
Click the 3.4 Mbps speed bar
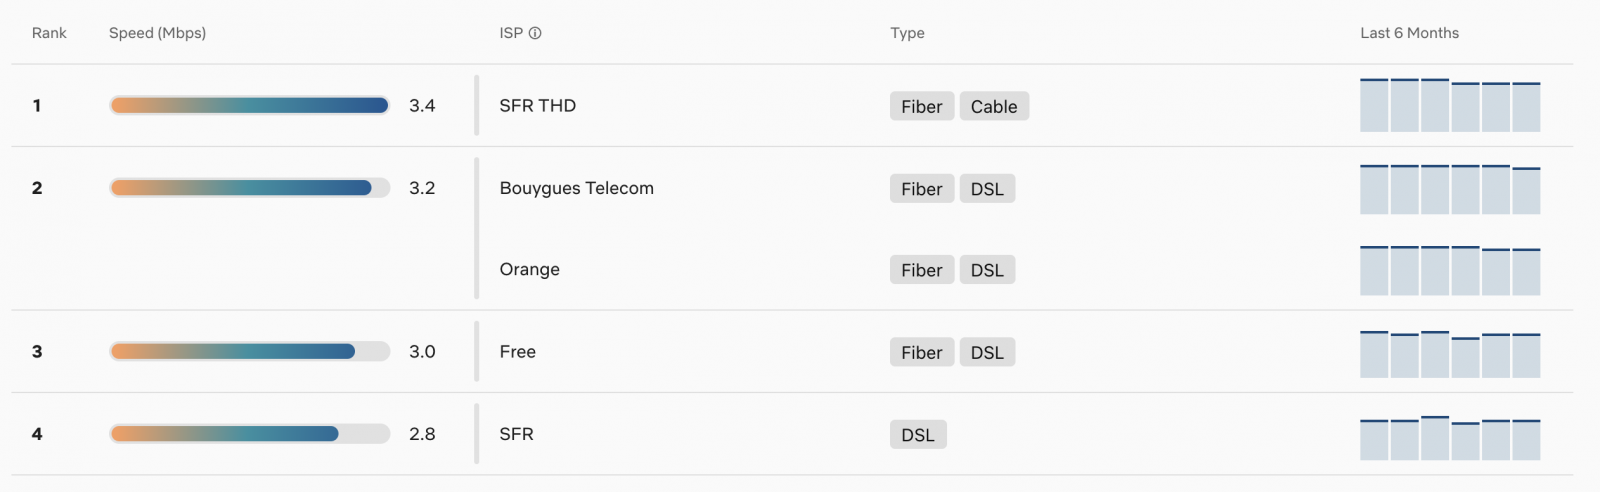(249, 106)
